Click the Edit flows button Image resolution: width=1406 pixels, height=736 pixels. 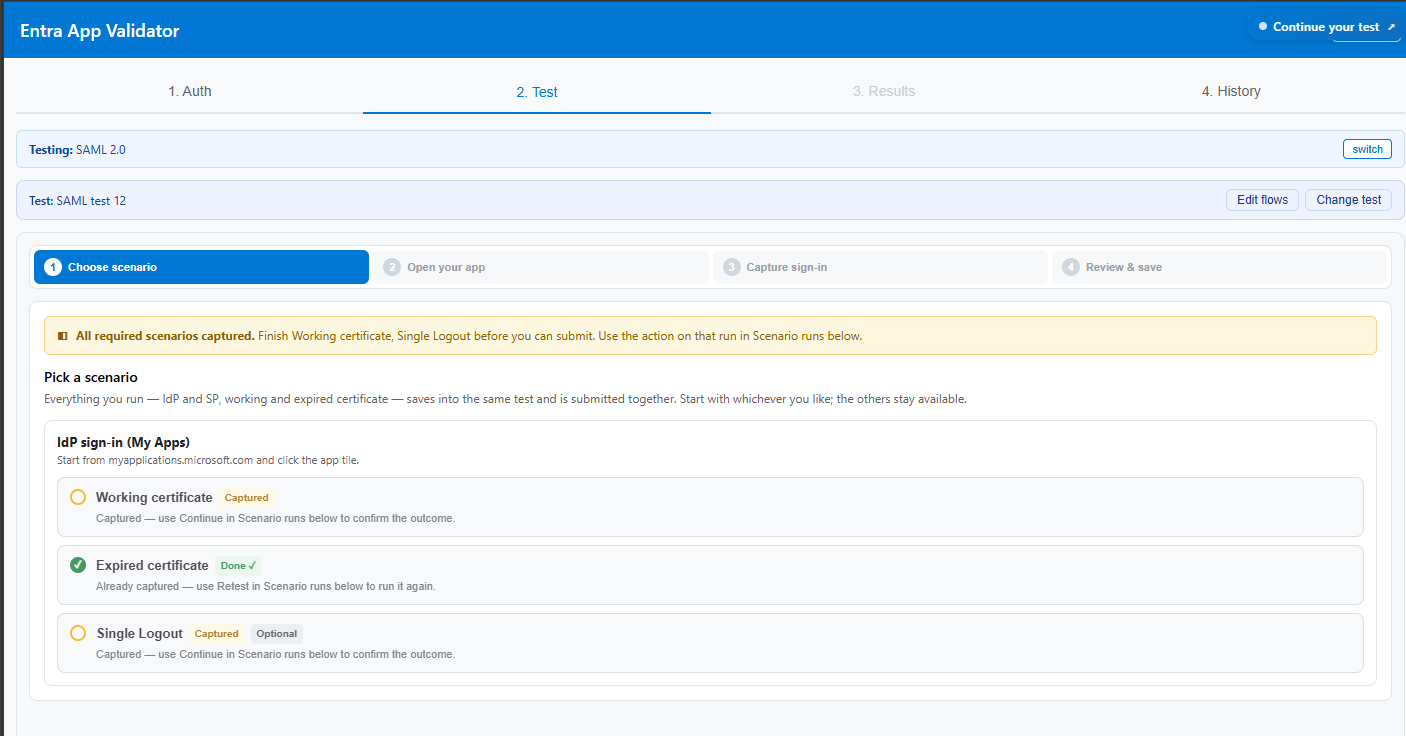point(1262,200)
